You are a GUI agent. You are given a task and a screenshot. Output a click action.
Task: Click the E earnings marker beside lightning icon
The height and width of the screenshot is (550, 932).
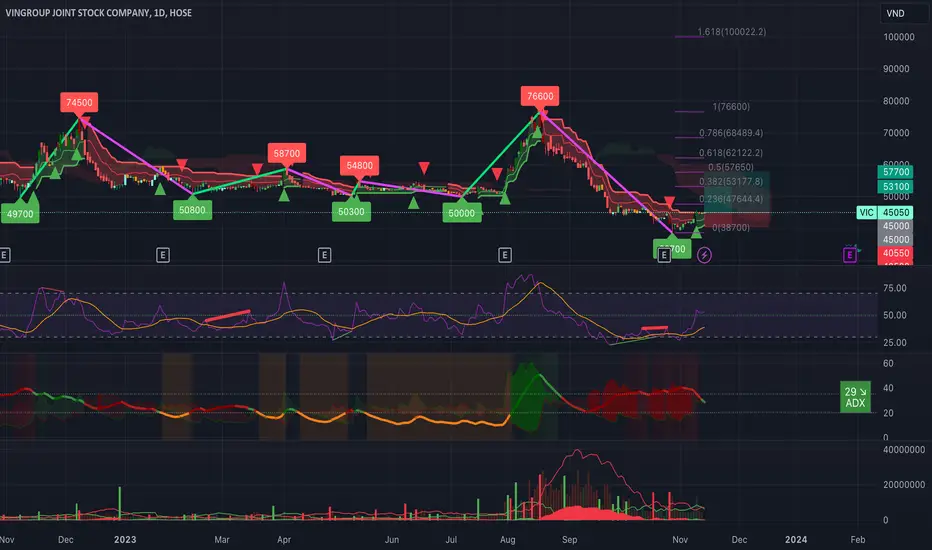click(664, 256)
